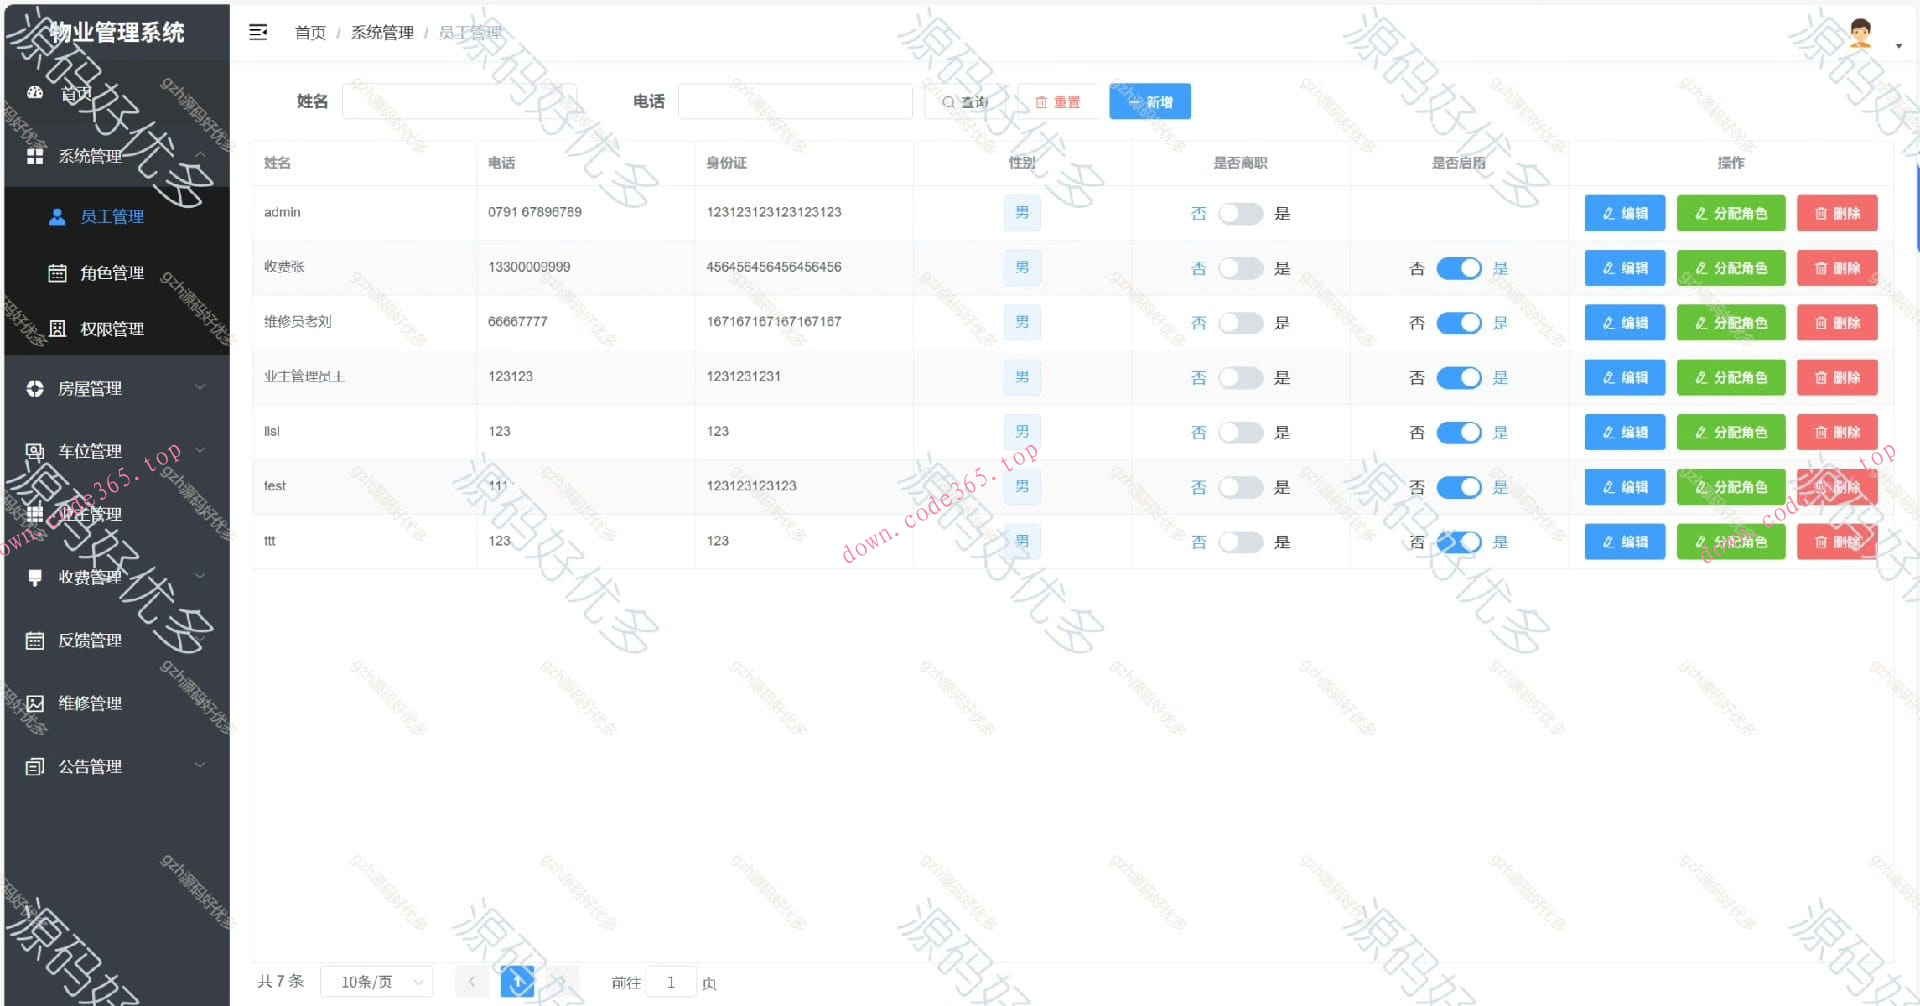Click the 员工管理 person icon in the sidebar
Image resolution: width=1920 pixels, height=1006 pixels.
point(57,216)
